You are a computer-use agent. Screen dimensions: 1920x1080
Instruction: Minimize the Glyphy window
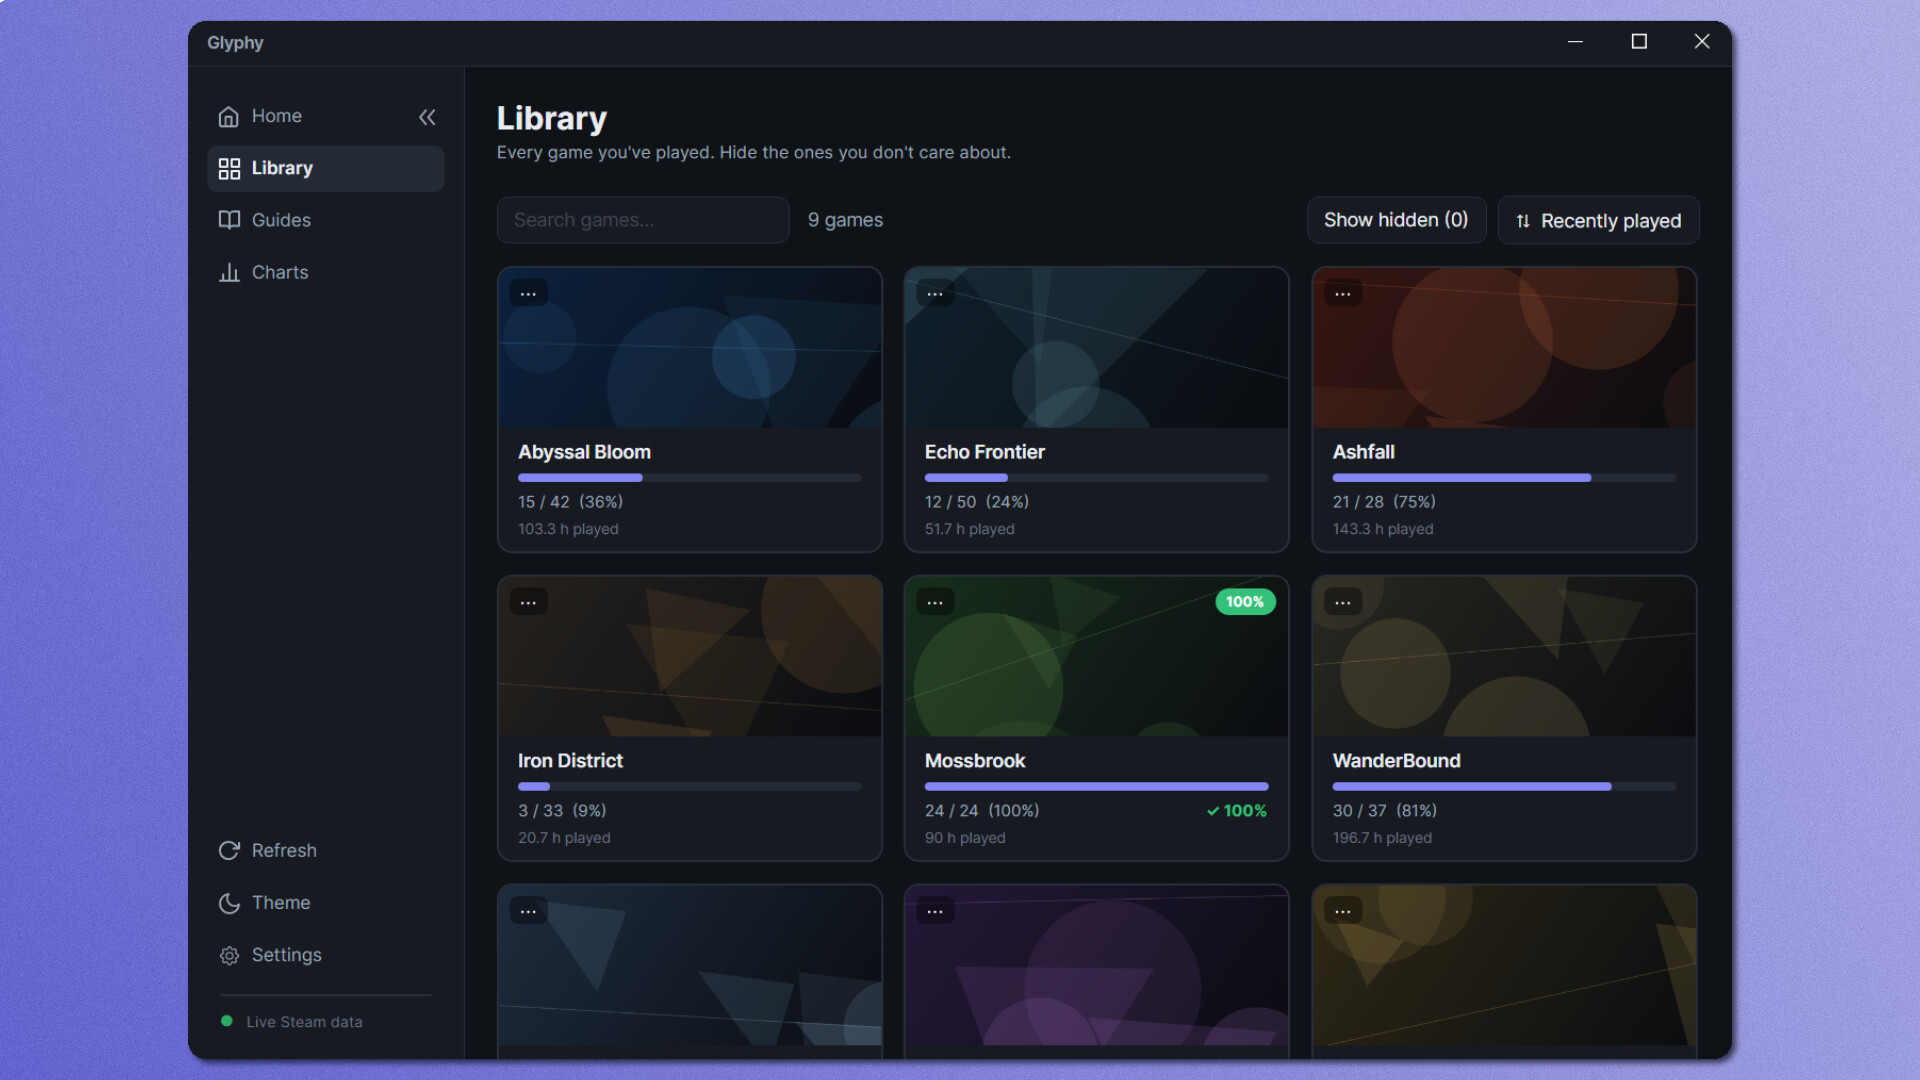tap(1575, 42)
